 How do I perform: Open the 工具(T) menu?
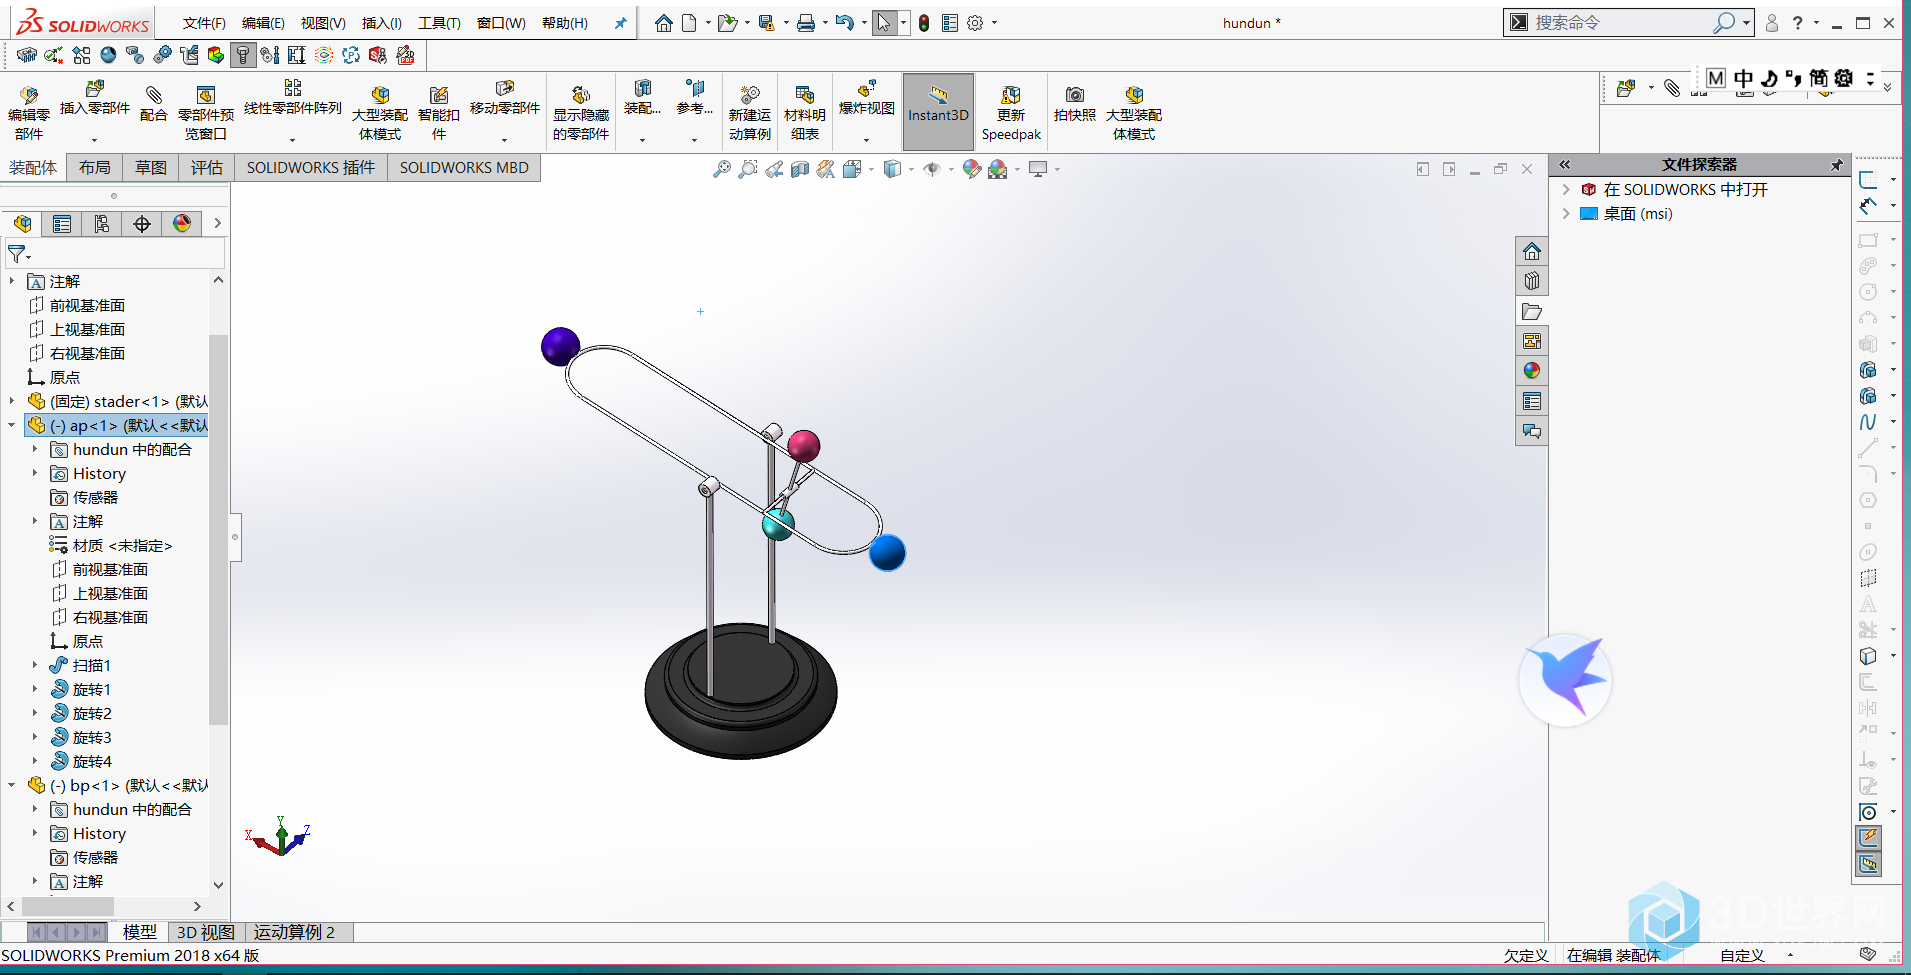coord(439,23)
